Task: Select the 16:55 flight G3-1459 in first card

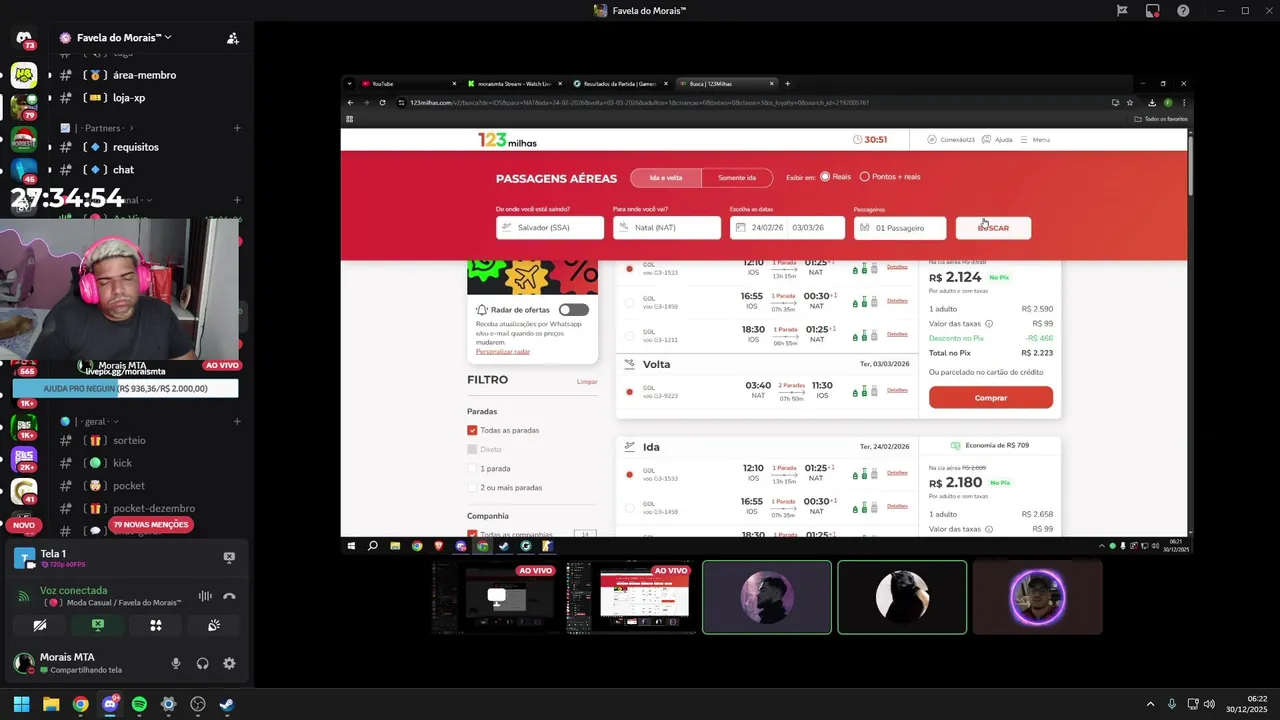Action: point(629,301)
